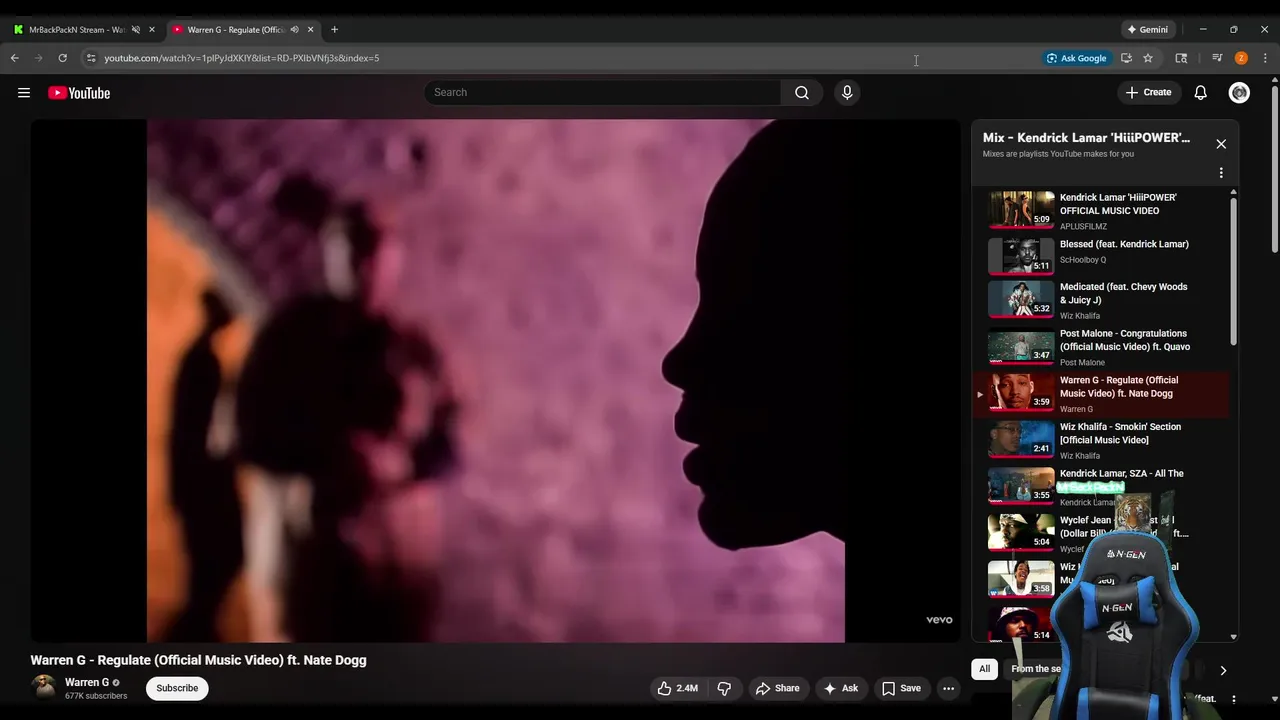This screenshot has width=1280, height=720.
Task: Click the video title Warren G - Regulate
Action: (198, 660)
